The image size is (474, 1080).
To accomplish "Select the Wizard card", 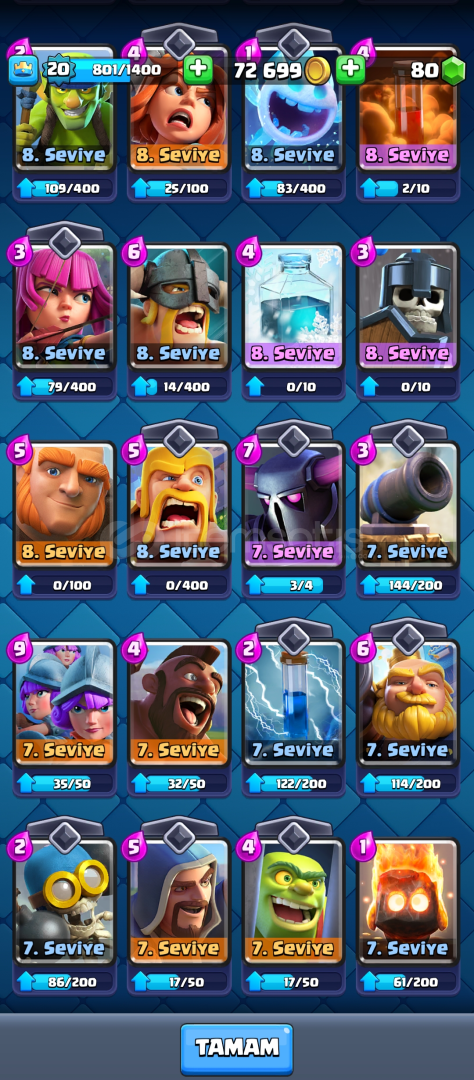I will (x=179, y=902).
